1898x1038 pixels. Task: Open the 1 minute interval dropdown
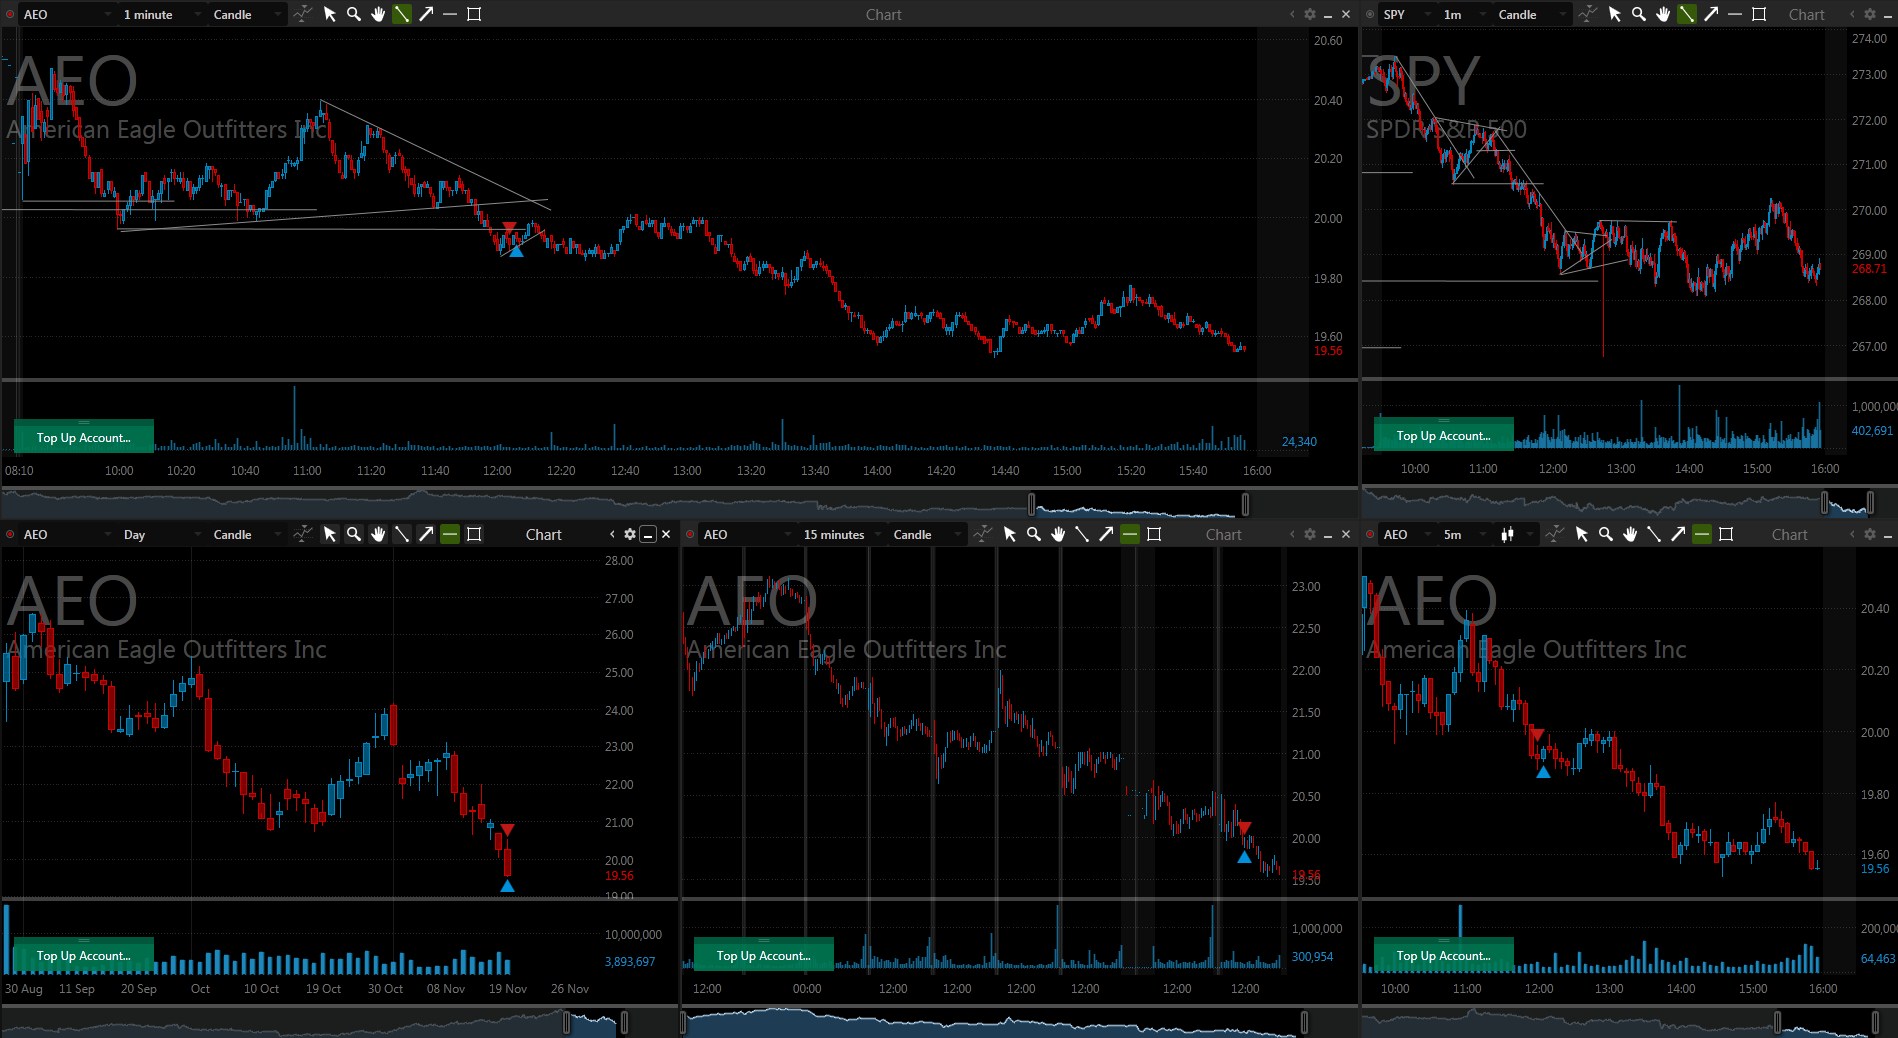pyautogui.click(x=160, y=14)
